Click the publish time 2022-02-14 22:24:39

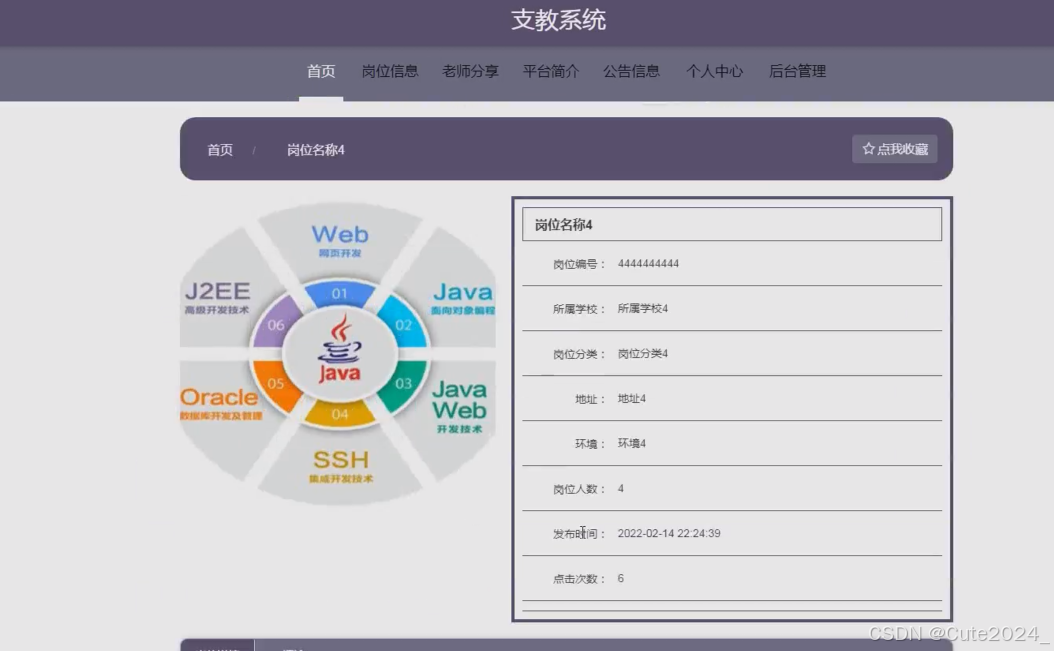669,533
